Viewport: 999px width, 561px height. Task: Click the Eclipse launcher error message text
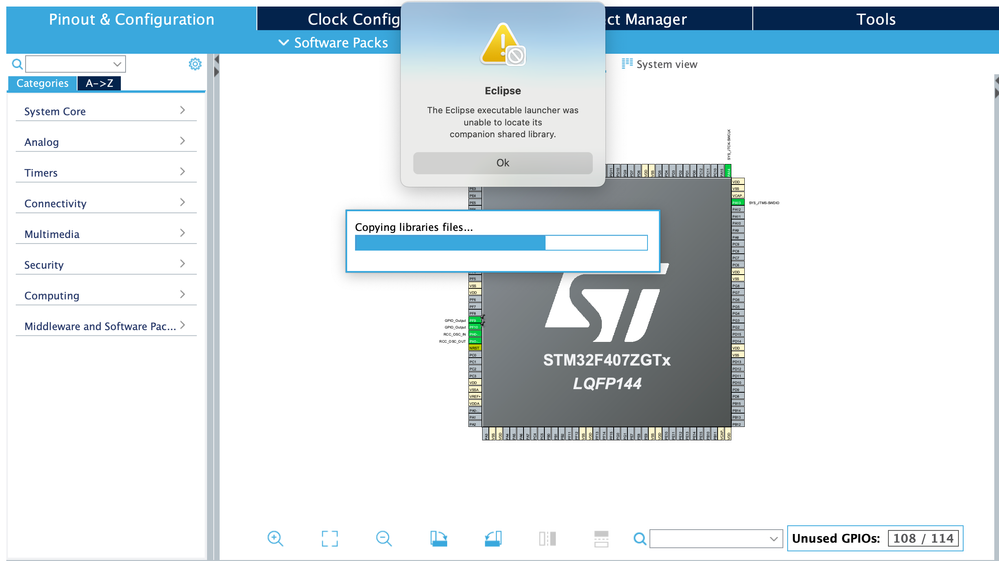[503, 122]
